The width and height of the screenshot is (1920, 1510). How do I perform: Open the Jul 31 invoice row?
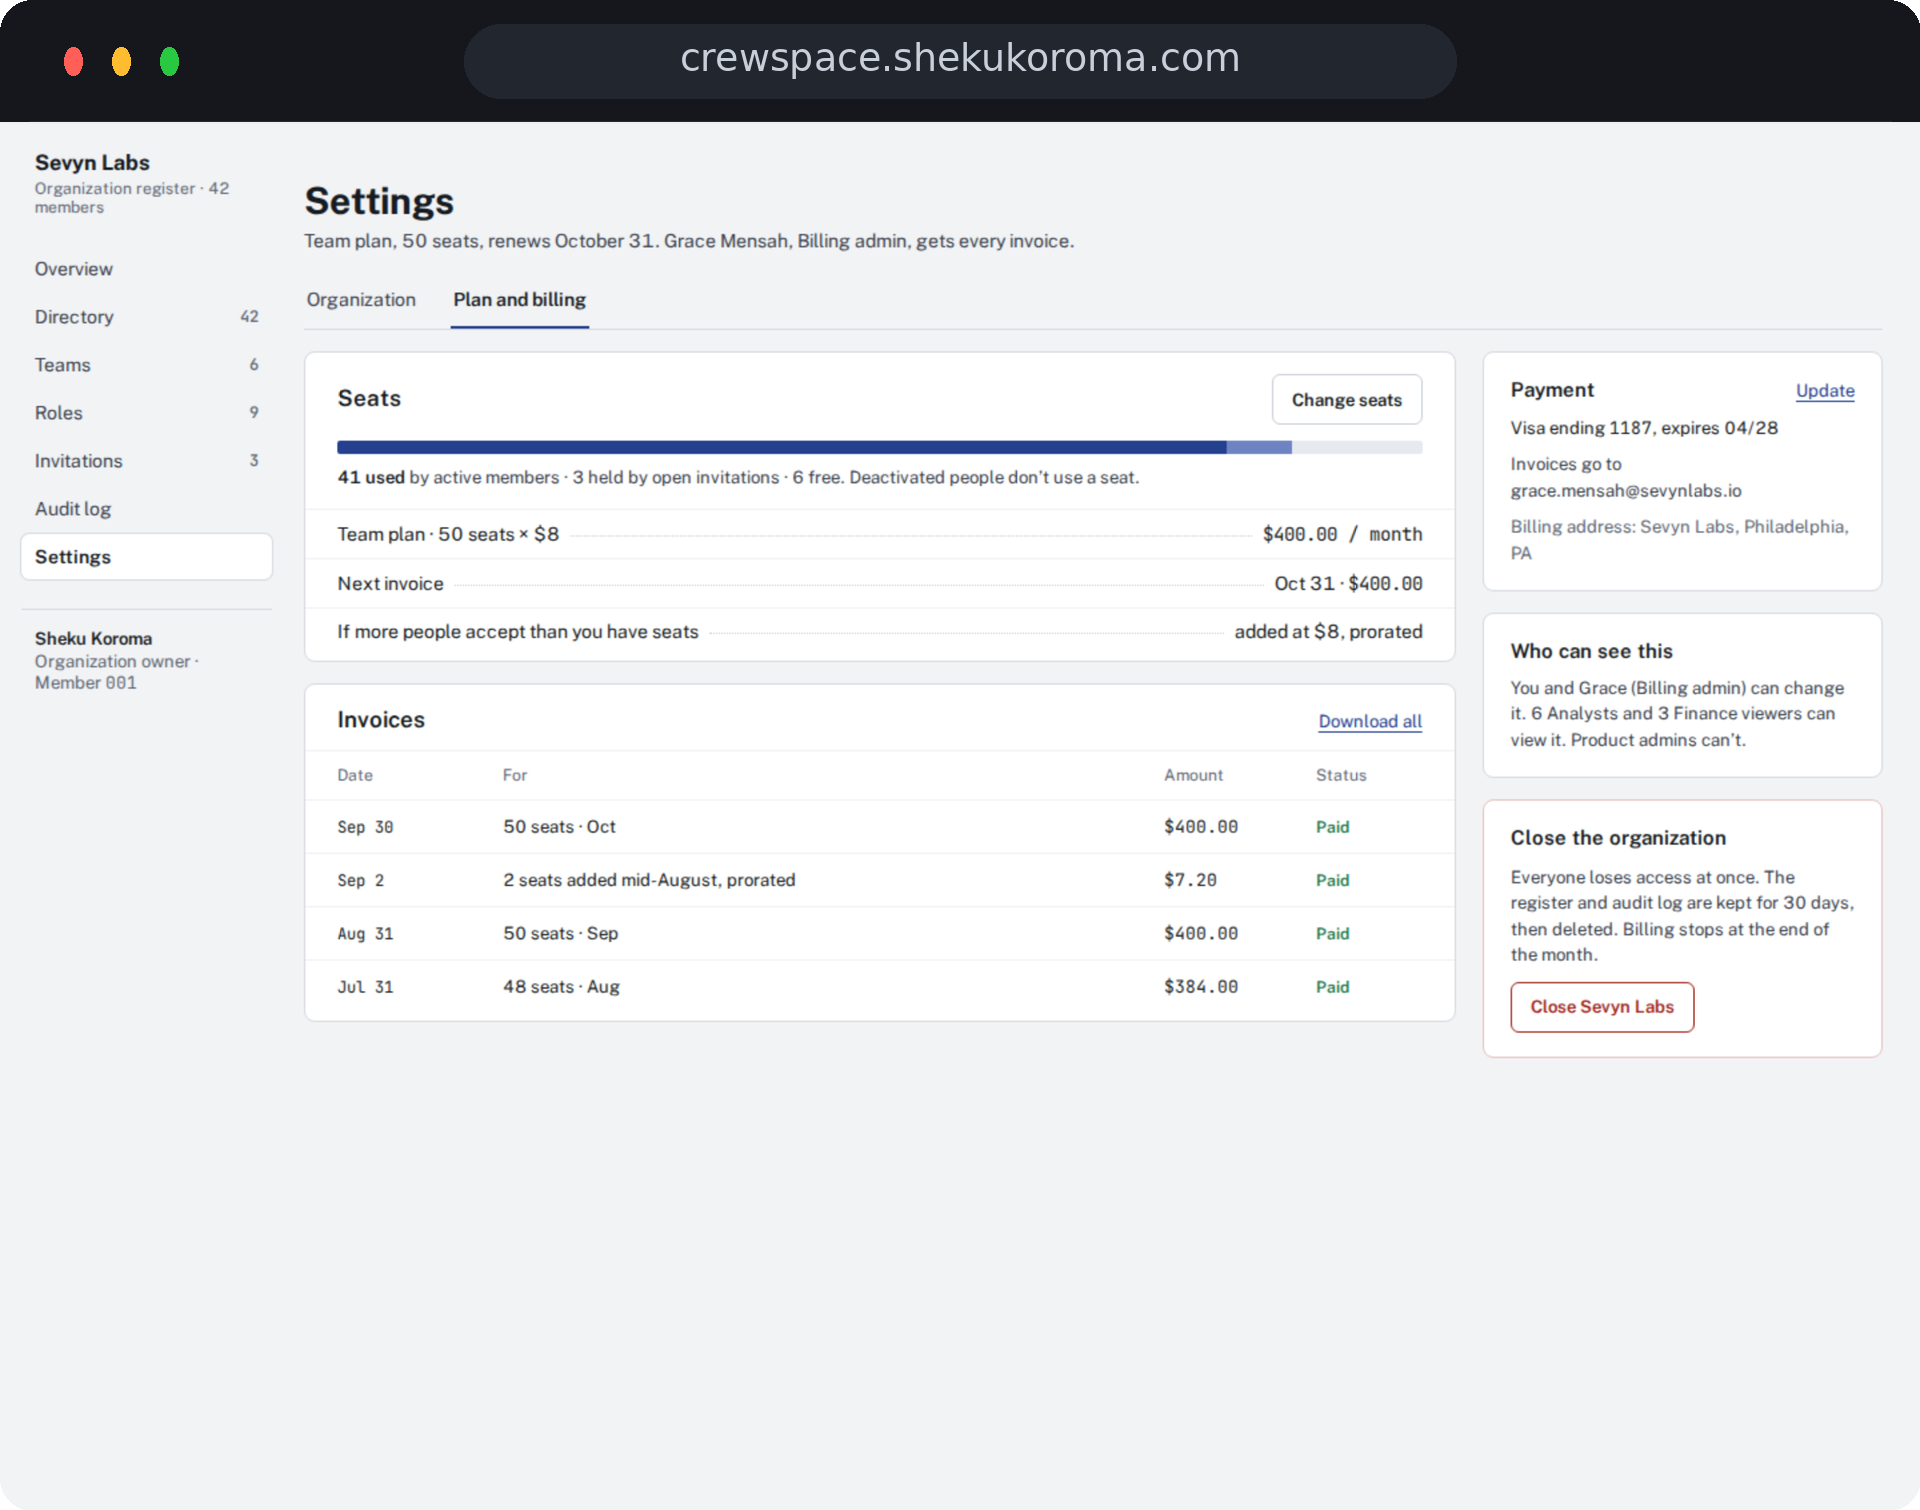click(879, 987)
